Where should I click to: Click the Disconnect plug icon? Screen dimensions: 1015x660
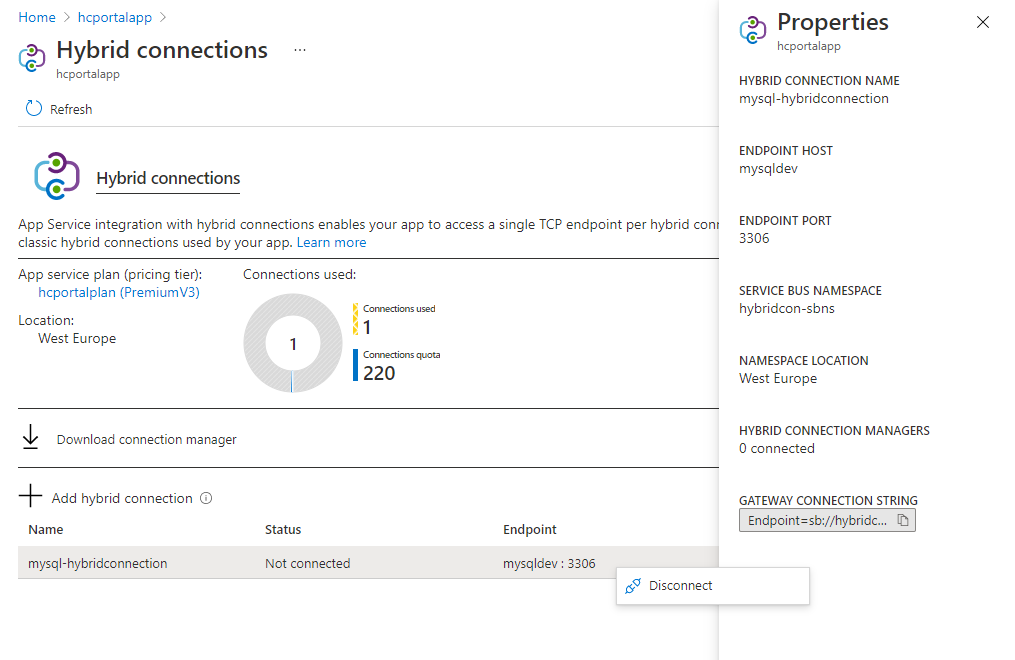point(632,586)
